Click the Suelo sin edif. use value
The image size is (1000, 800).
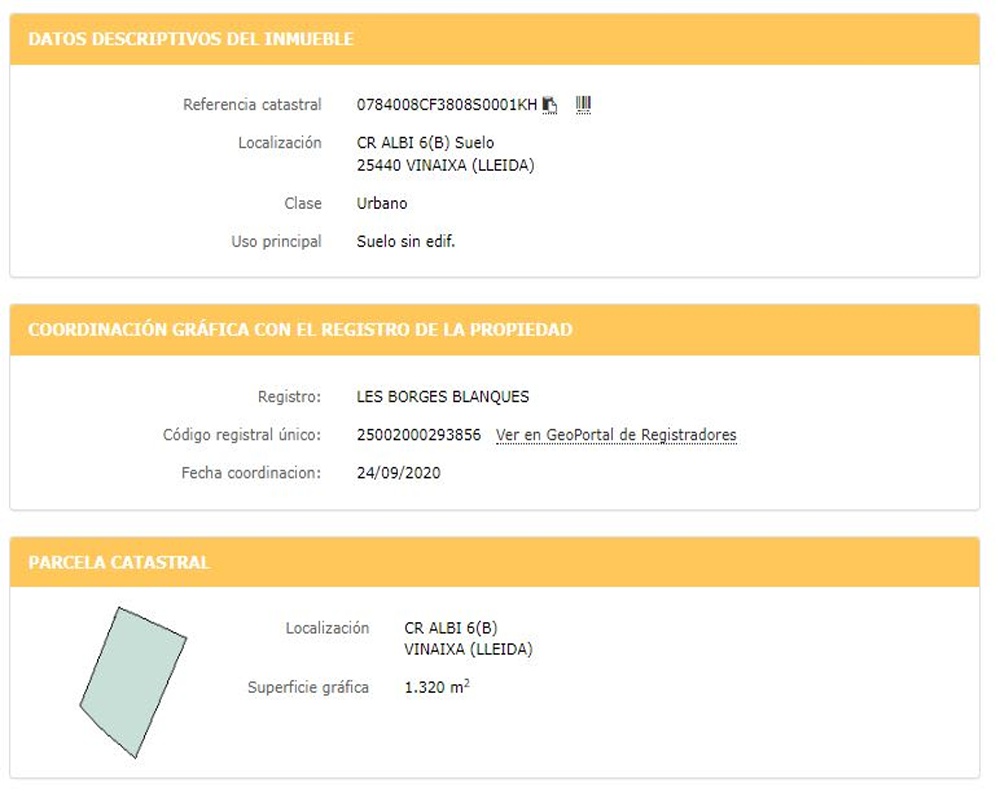pyautogui.click(x=406, y=242)
